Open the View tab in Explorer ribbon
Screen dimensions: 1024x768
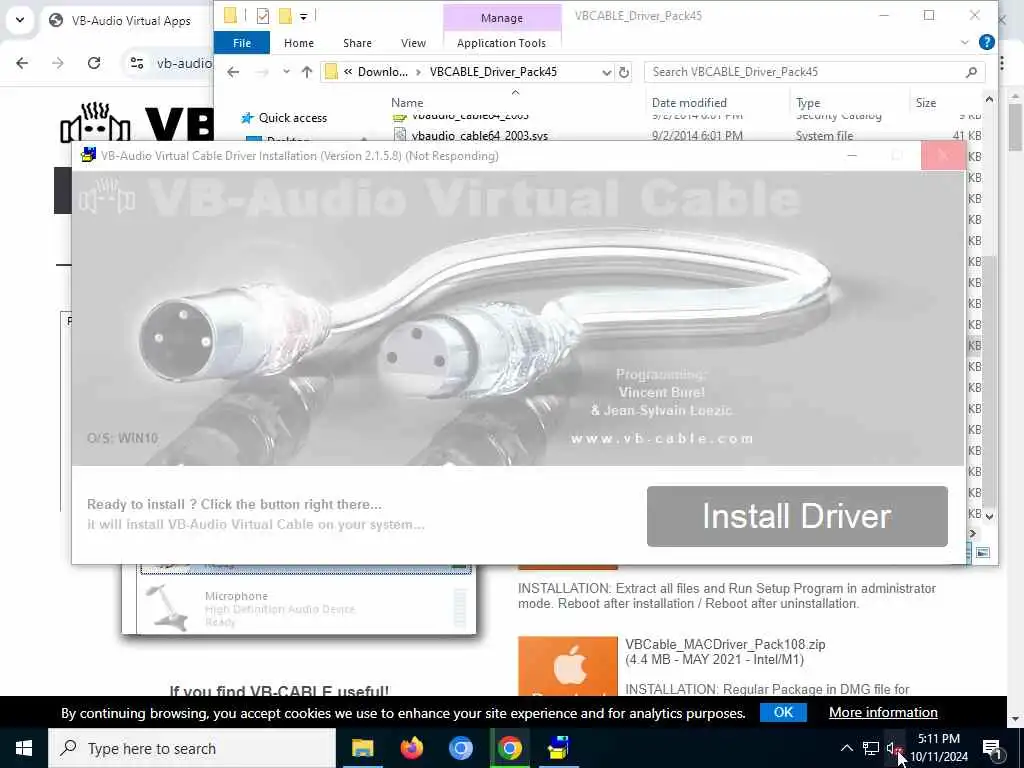pyautogui.click(x=413, y=43)
